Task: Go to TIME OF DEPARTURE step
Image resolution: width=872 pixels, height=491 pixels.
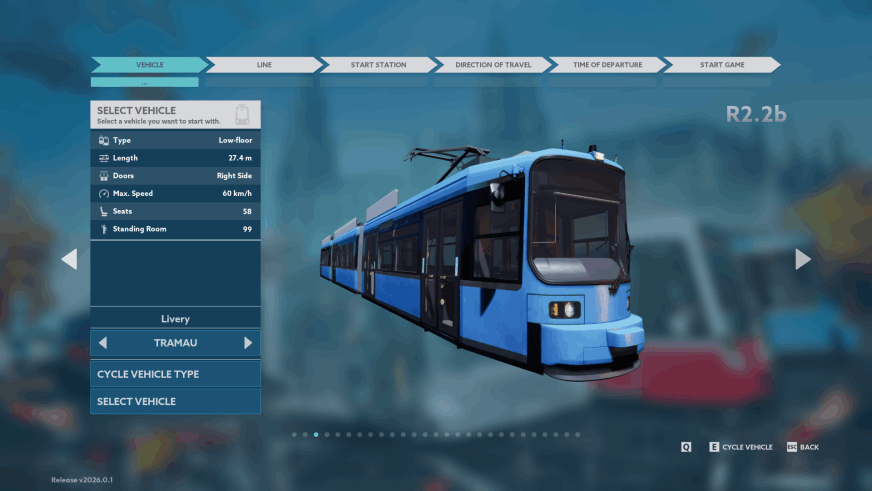Action: (607, 65)
